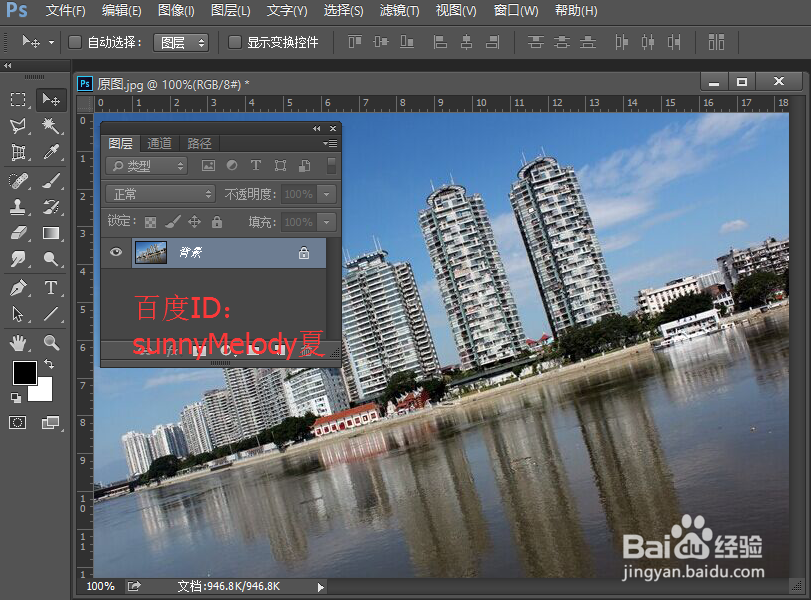Select the Rectangular Marquee tool
811x600 pixels.
coord(18,99)
